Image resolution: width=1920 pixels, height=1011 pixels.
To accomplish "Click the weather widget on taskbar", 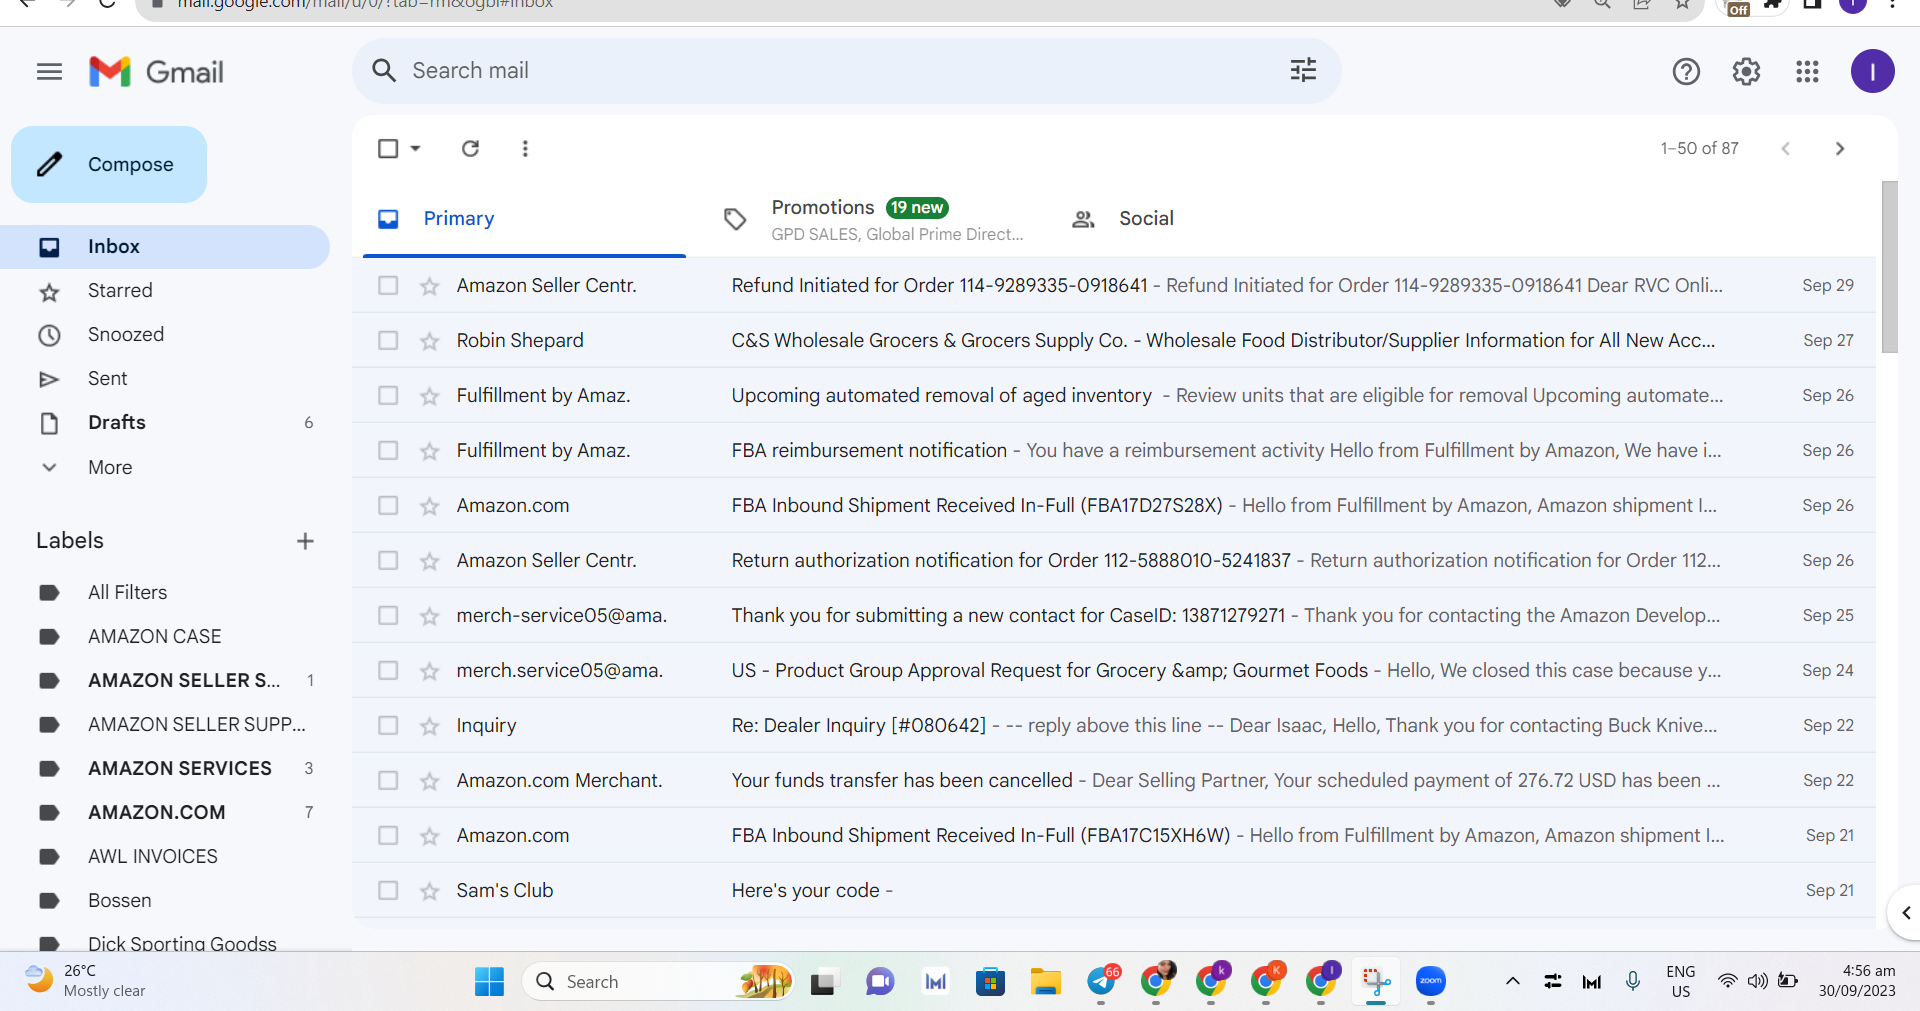I will [86, 981].
